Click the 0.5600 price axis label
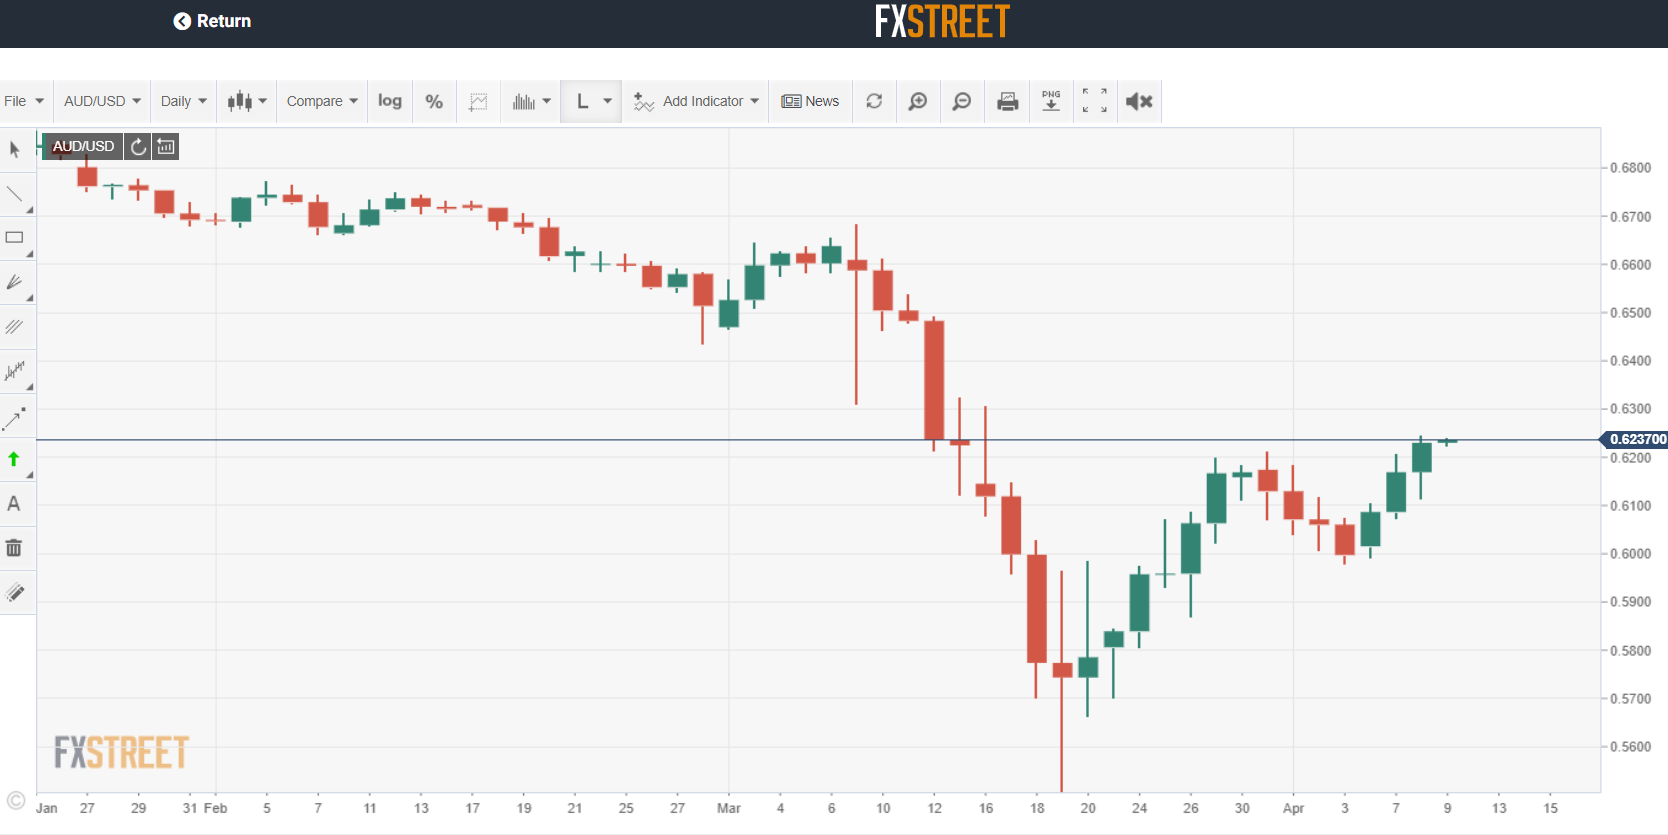Image resolution: width=1668 pixels, height=835 pixels. (1630, 747)
